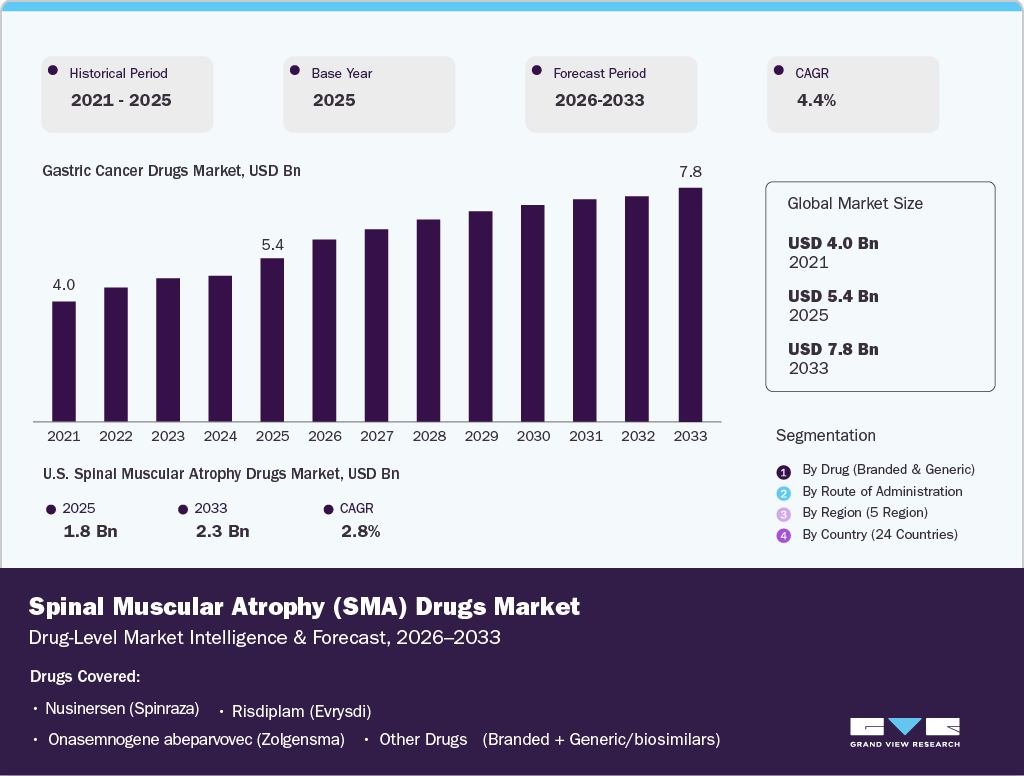Select the 2033 bar in the chart
This screenshot has height=776, width=1024.
[690, 304]
